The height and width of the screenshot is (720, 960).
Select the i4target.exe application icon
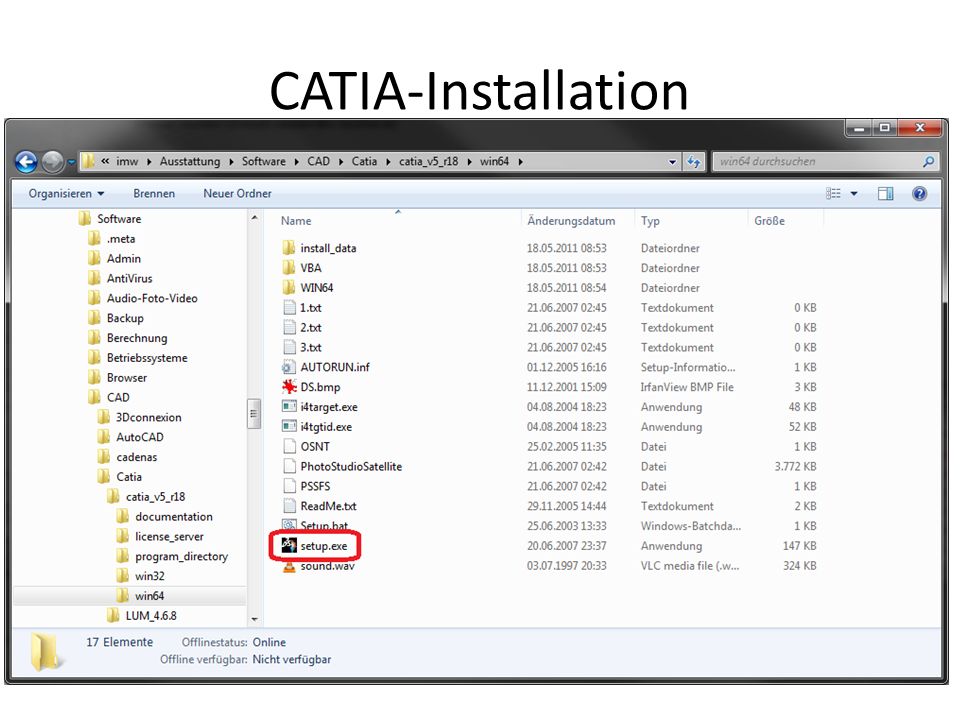click(x=289, y=407)
